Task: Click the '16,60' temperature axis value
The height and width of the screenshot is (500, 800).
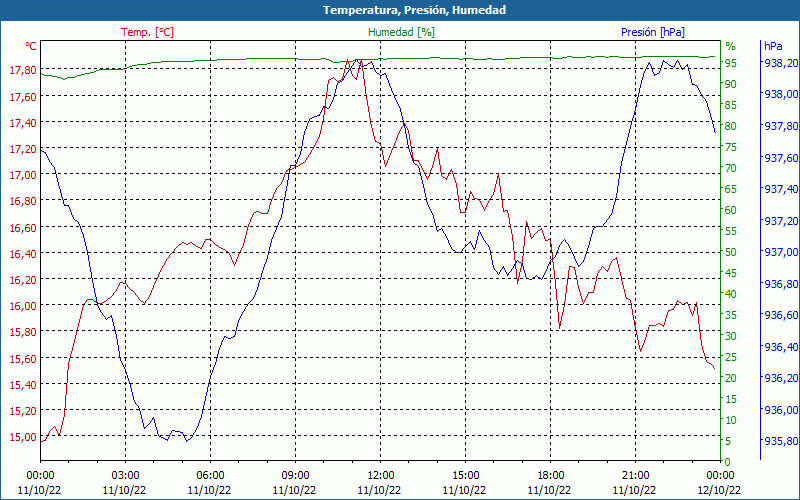Action: 23,228
